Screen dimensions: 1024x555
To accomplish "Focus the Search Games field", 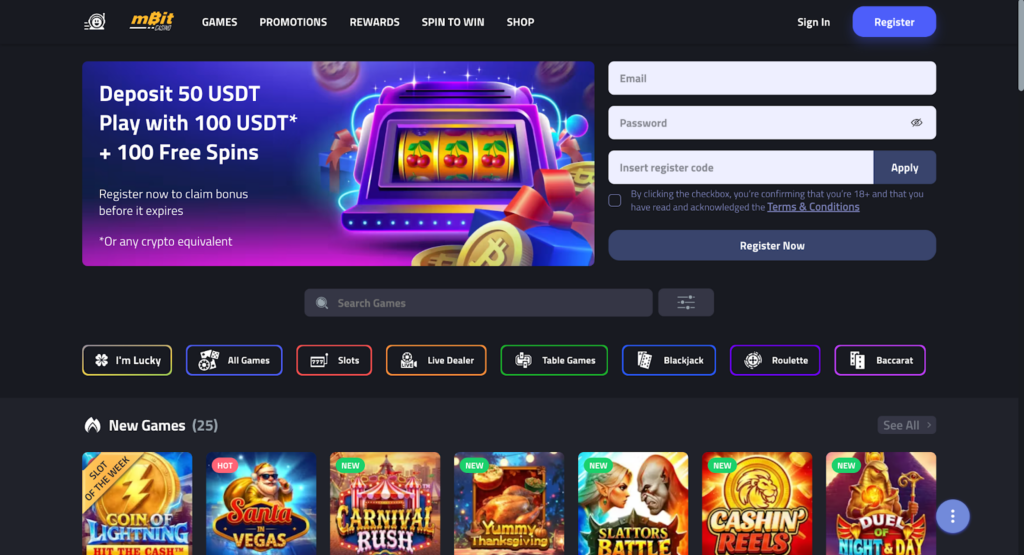I will pos(478,303).
